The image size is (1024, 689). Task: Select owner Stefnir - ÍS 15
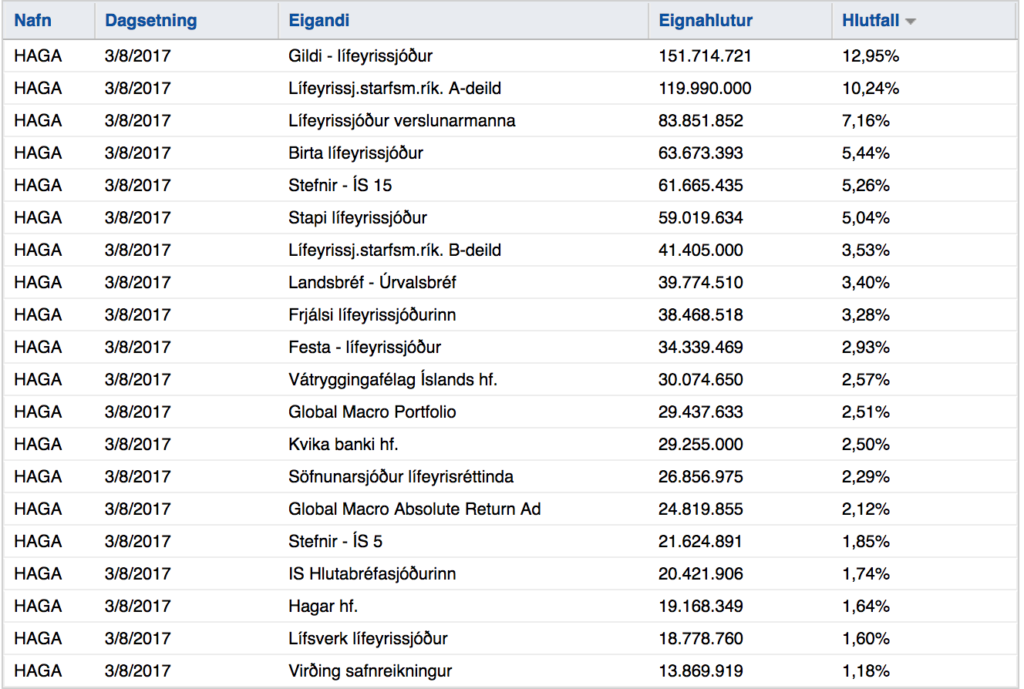(x=340, y=185)
